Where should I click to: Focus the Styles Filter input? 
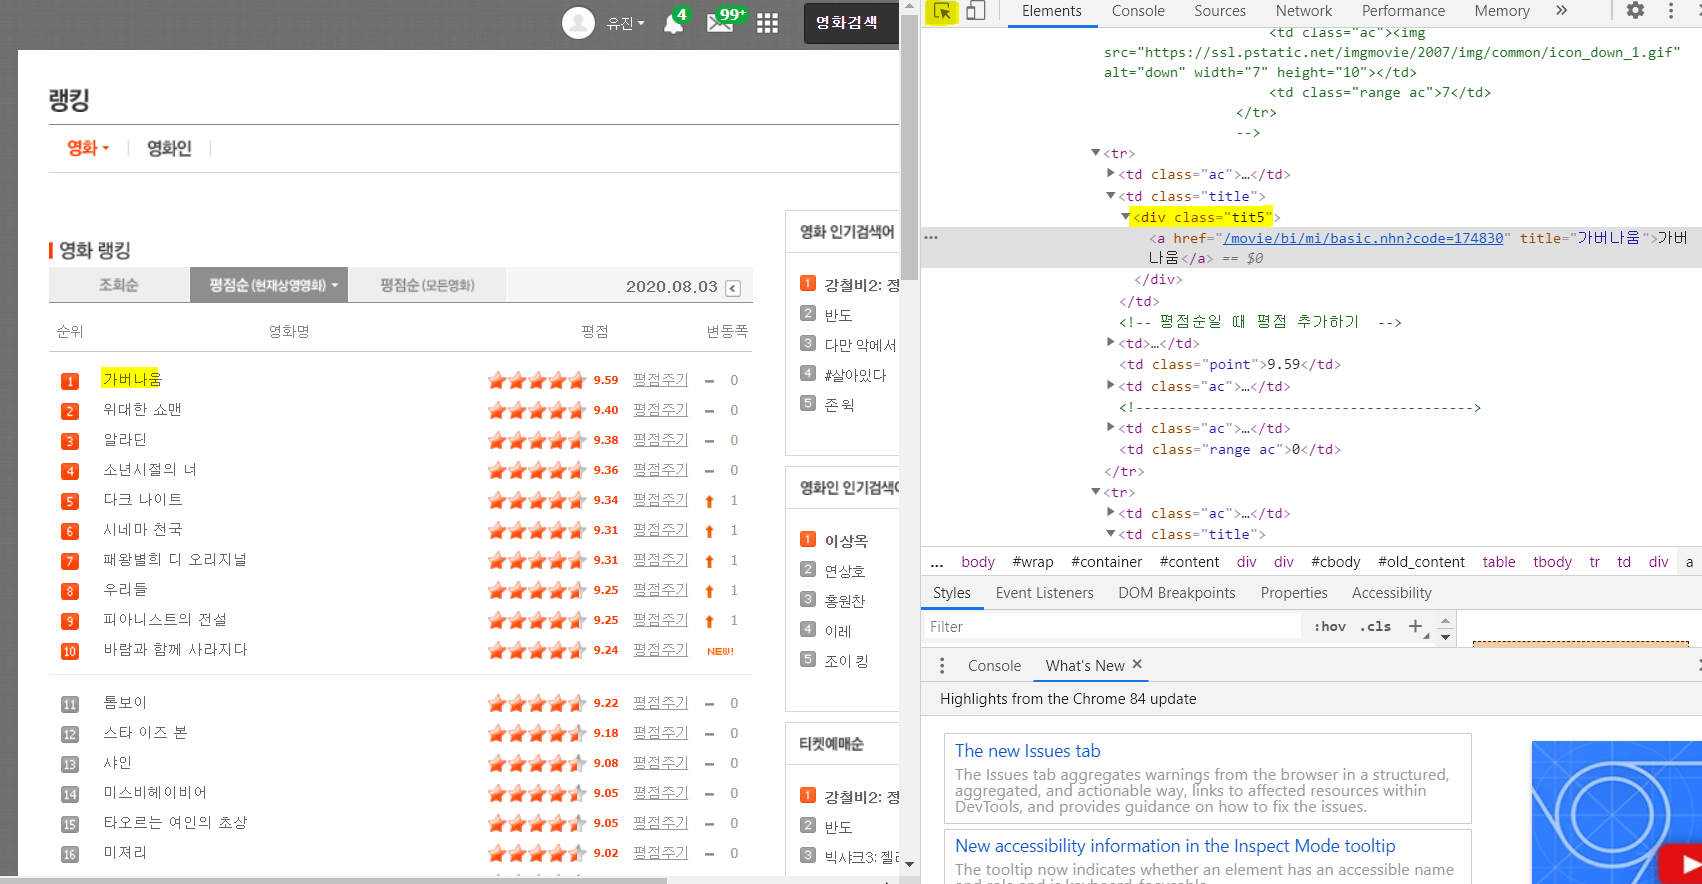point(1112,627)
